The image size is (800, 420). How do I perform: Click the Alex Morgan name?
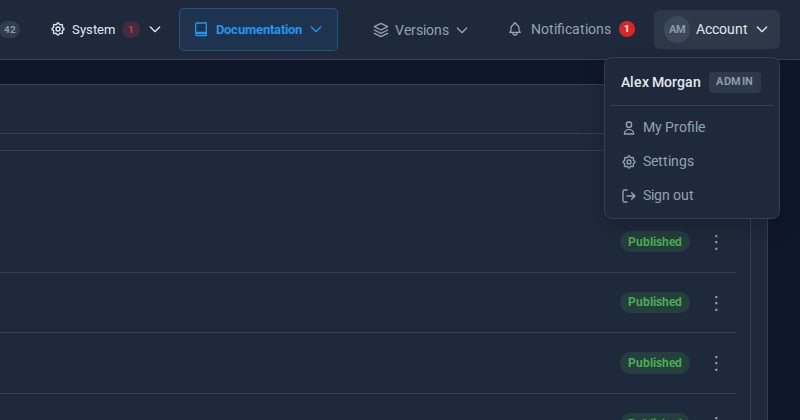tap(661, 82)
